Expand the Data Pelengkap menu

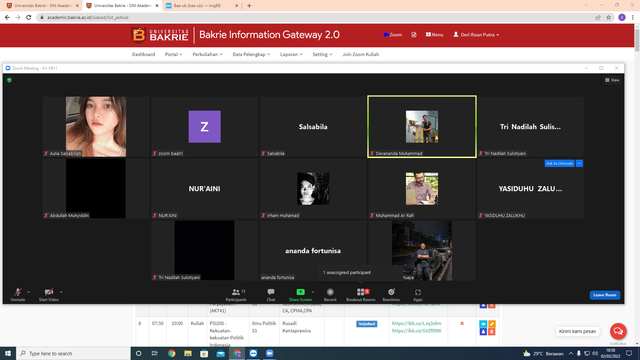[x=251, y=54]
